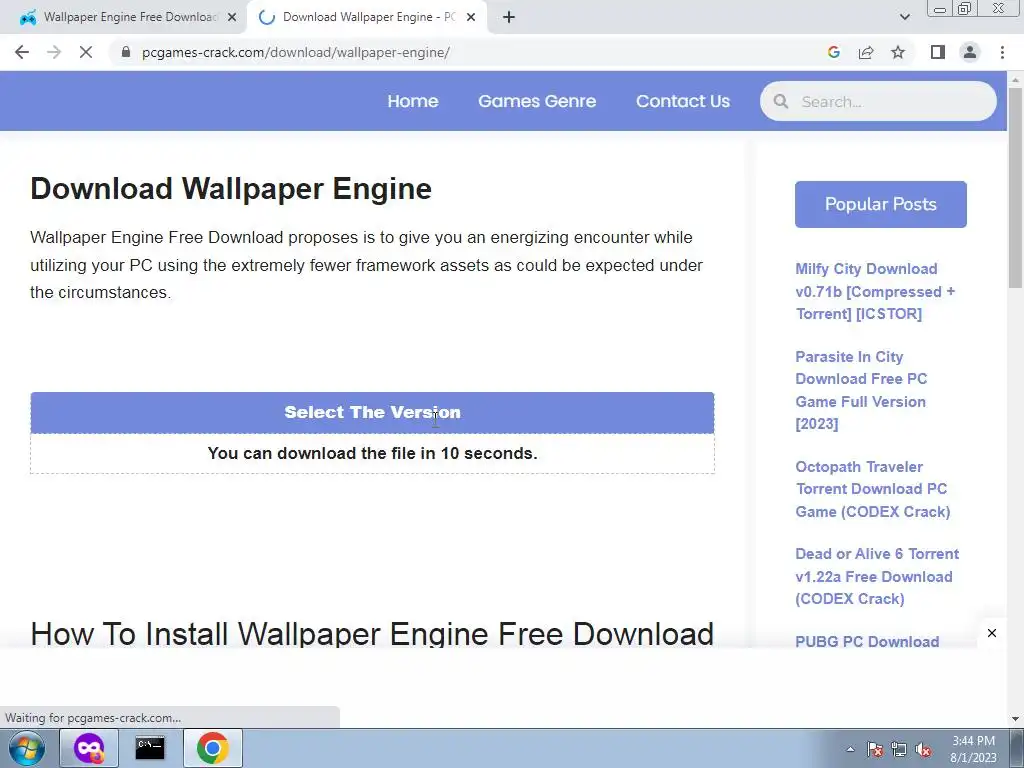
Task: Click the scrollbar down arrow
Action: tap(1015, 718)
